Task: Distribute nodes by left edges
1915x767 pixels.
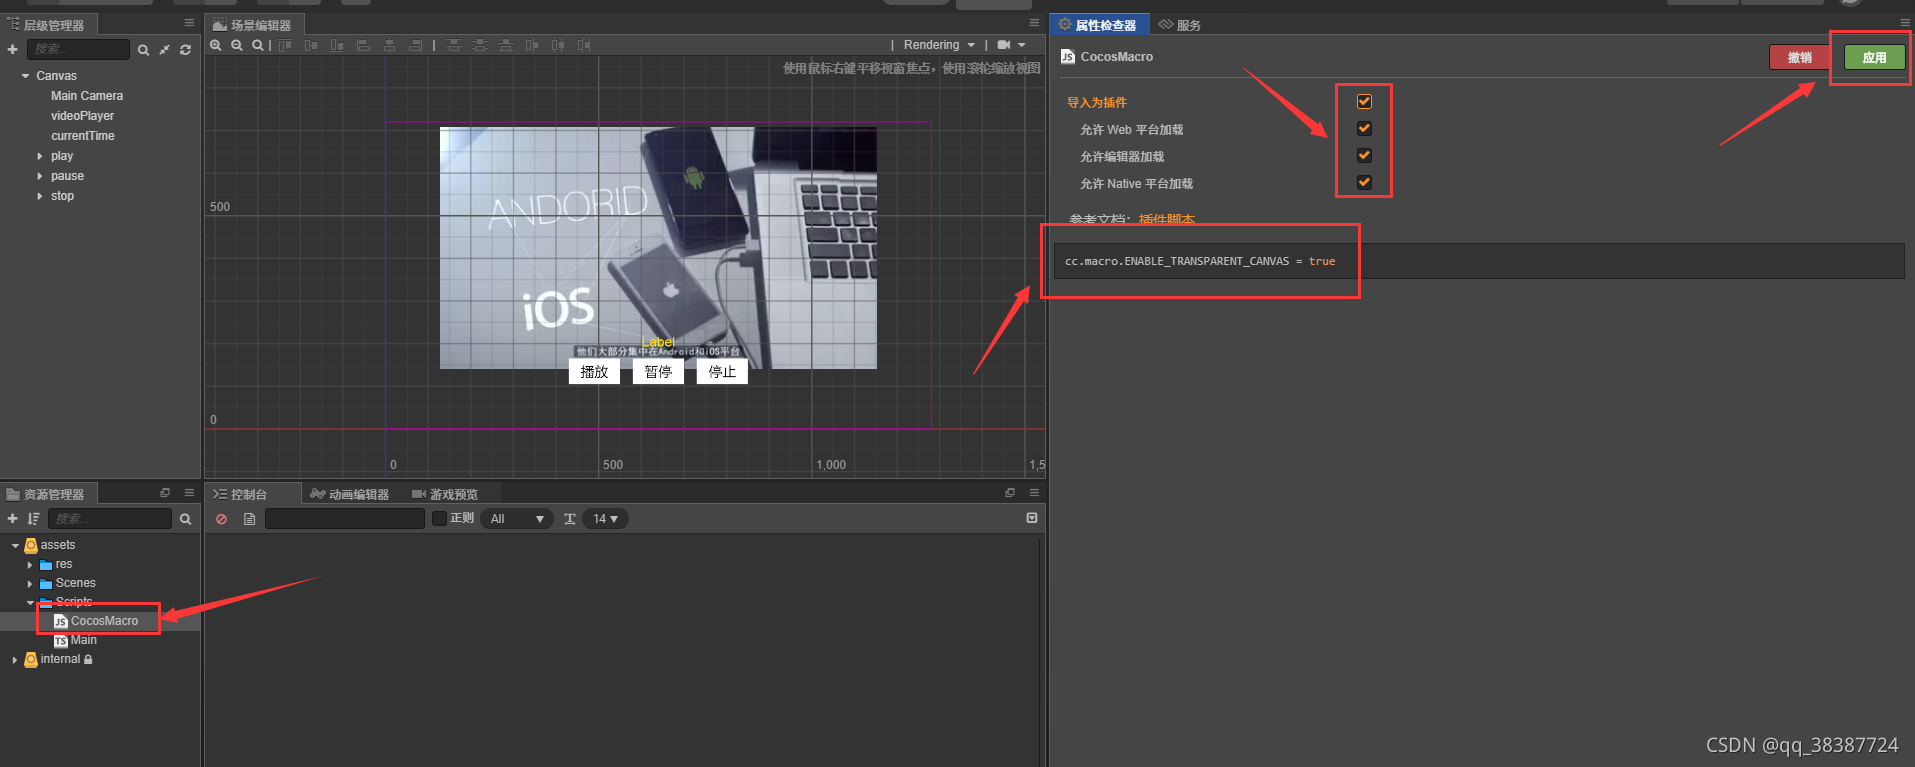Action: pyautogui.click(x=532, y=45)
